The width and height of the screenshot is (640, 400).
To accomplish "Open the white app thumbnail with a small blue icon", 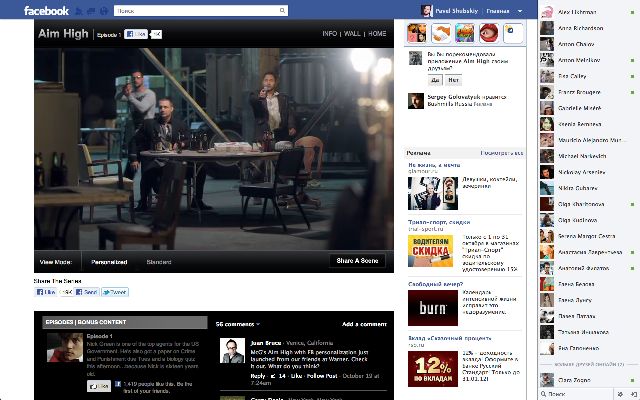I will pyautogui.click(x=513, y=33).
